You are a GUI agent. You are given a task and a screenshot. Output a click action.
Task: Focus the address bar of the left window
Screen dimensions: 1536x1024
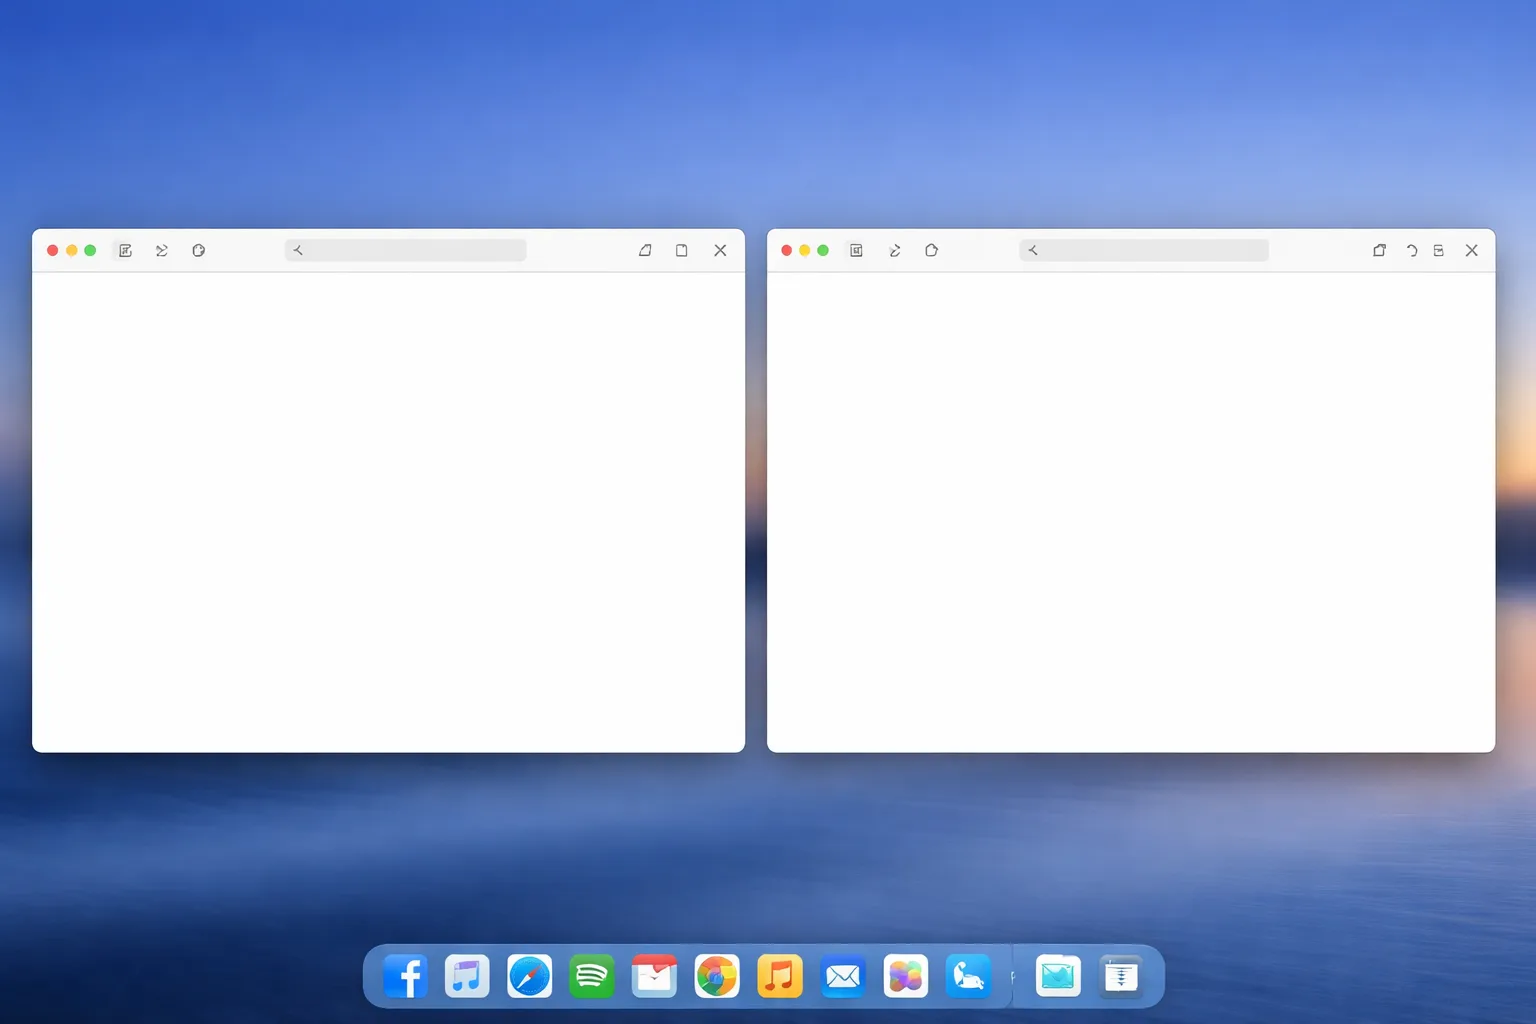pyautogui.click(x=405, y=250)
